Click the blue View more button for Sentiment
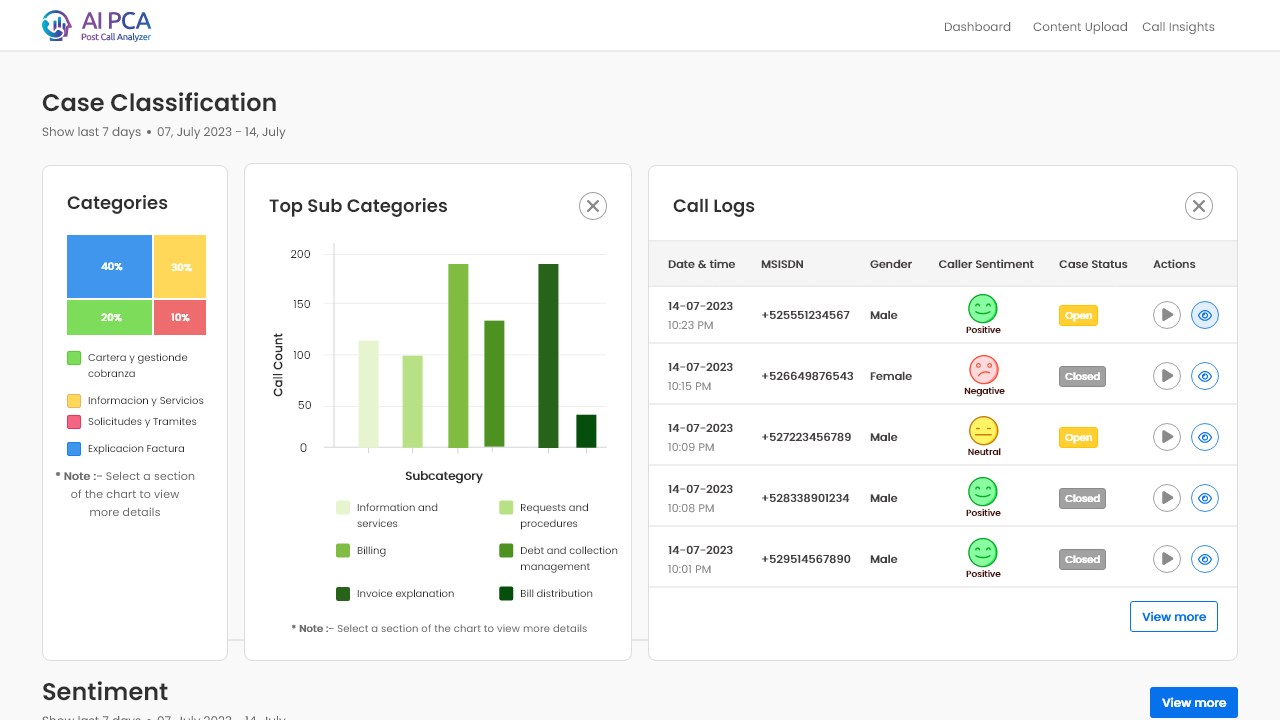The image size is (1280, 720). [1194, 702]
